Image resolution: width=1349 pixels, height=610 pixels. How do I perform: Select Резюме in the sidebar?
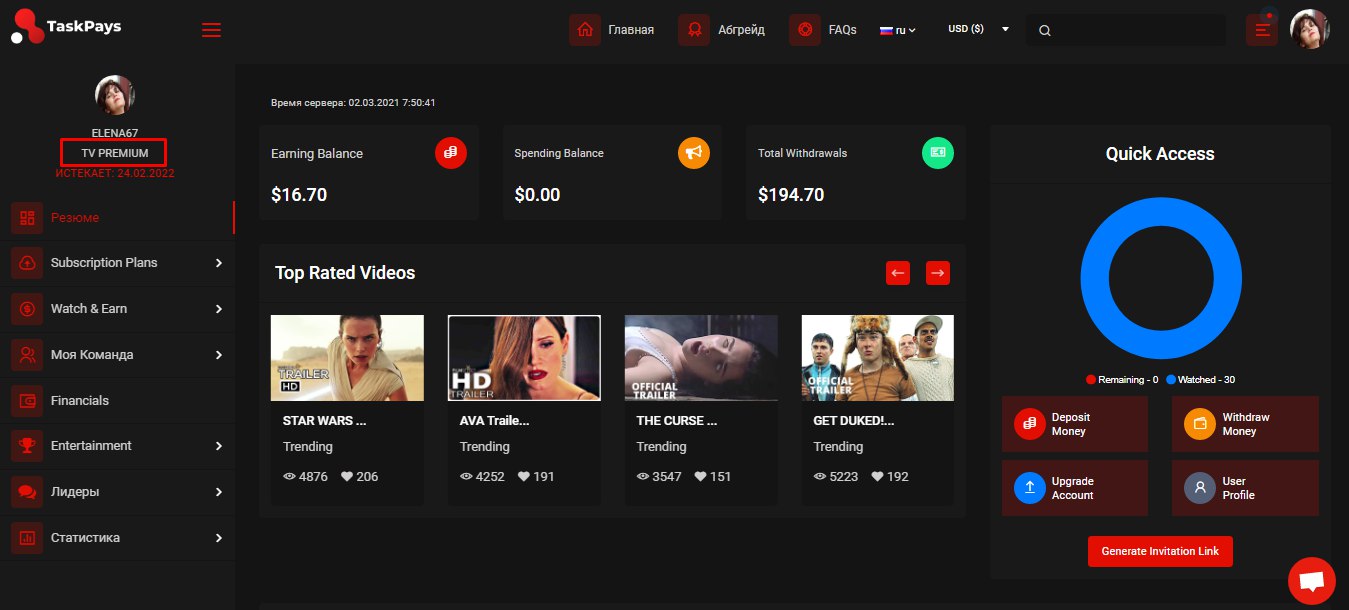pyautogui.click(x=117, y=217)
